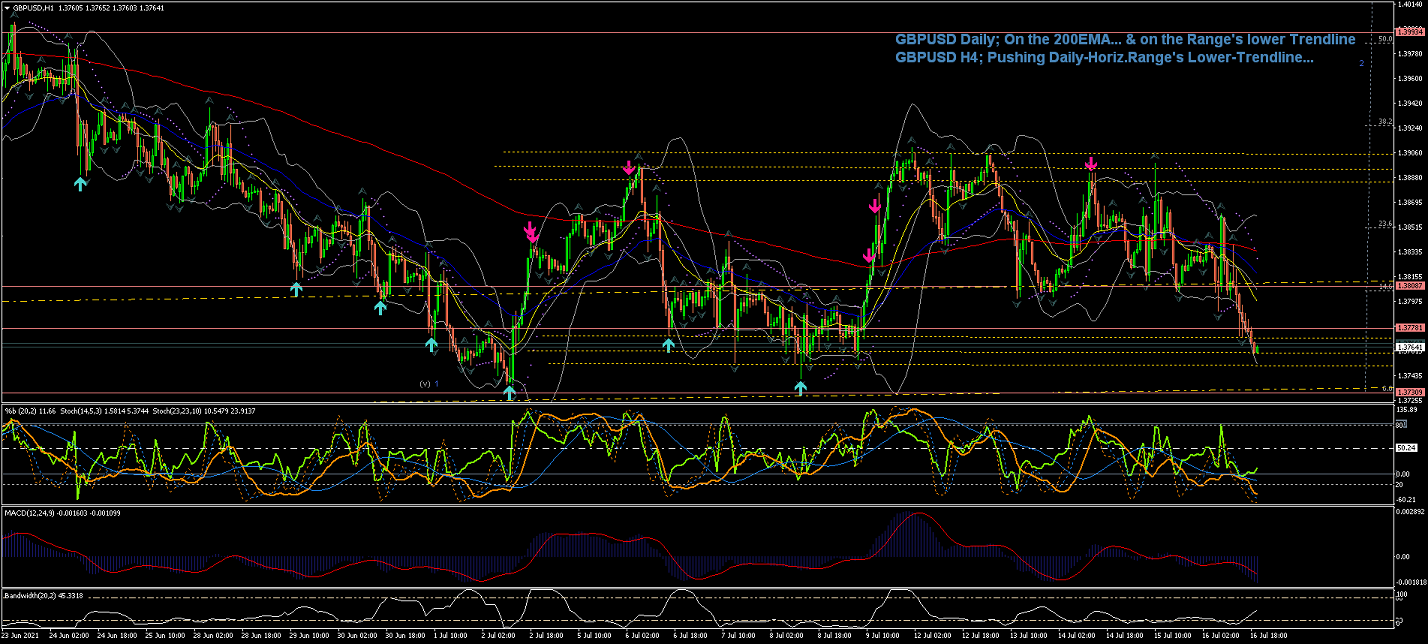Click the Fibonacci 23.6 level label
This screenshot has width=1428, height=644.
pos(1384,224)
